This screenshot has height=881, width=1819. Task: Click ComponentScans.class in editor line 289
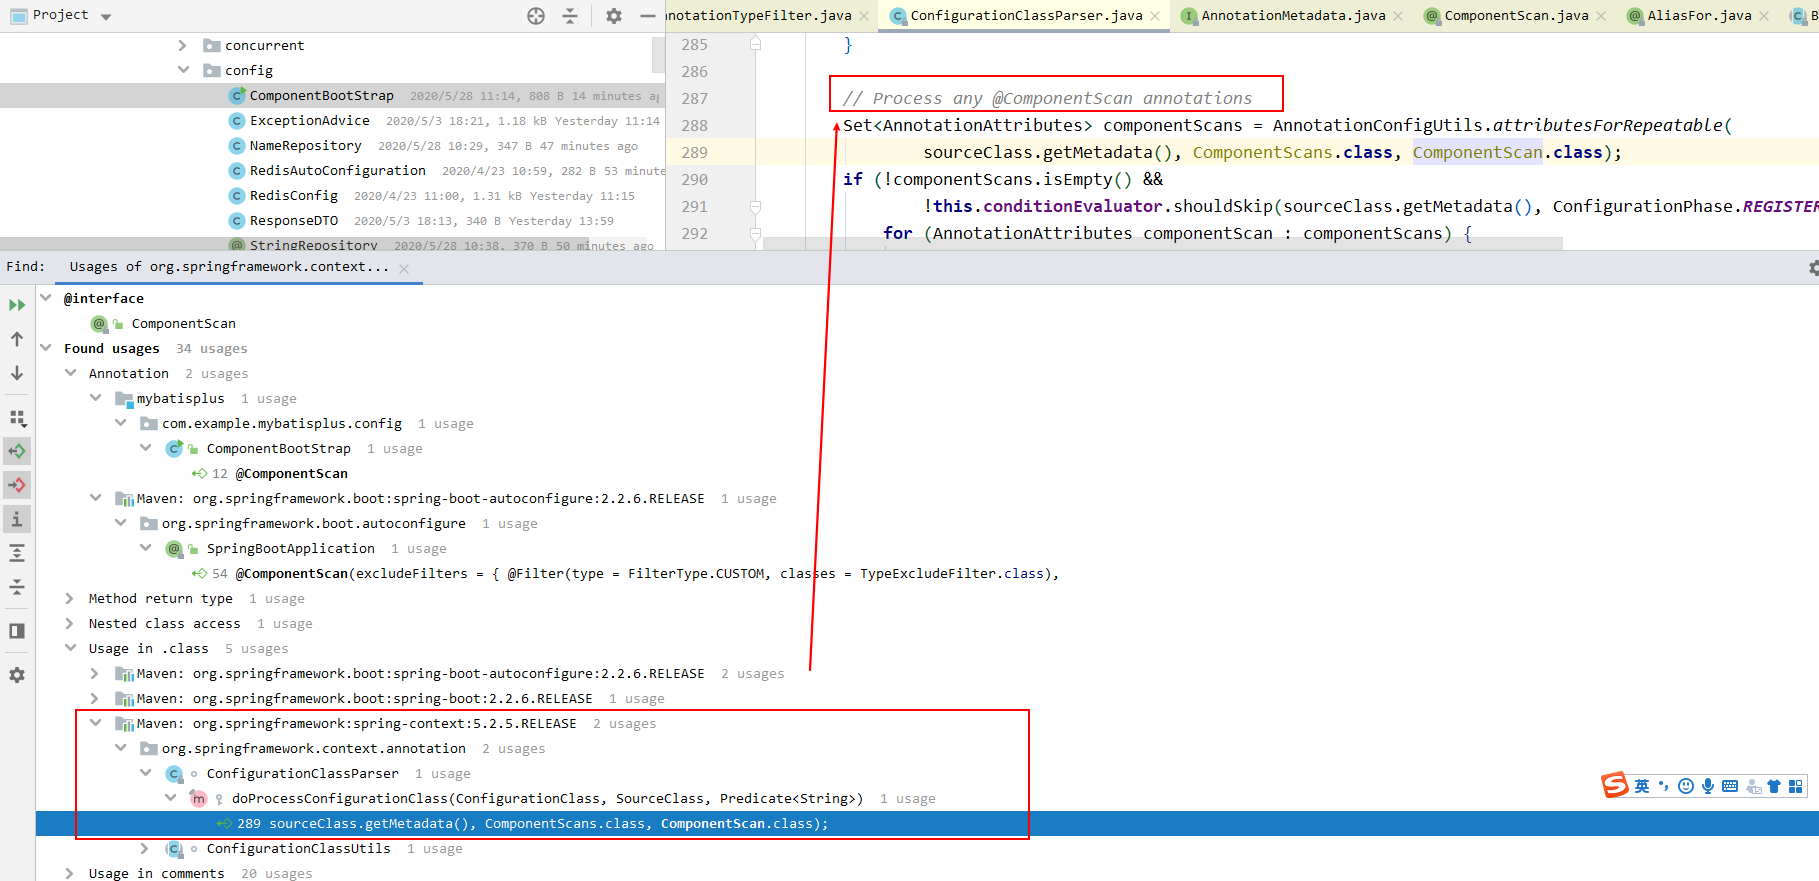pos(1292,152)
